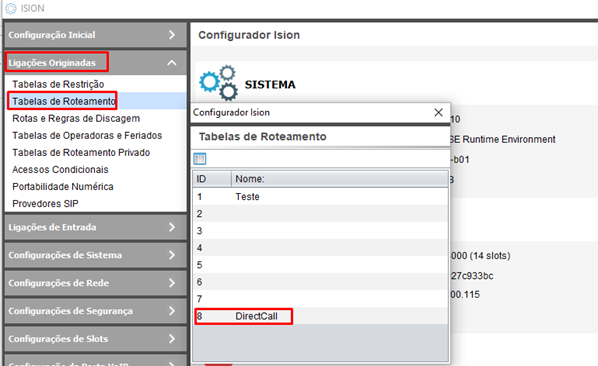Open Portabilidade Numérica
The width and height of the screenshot is (598, 366).
point(63,186)
